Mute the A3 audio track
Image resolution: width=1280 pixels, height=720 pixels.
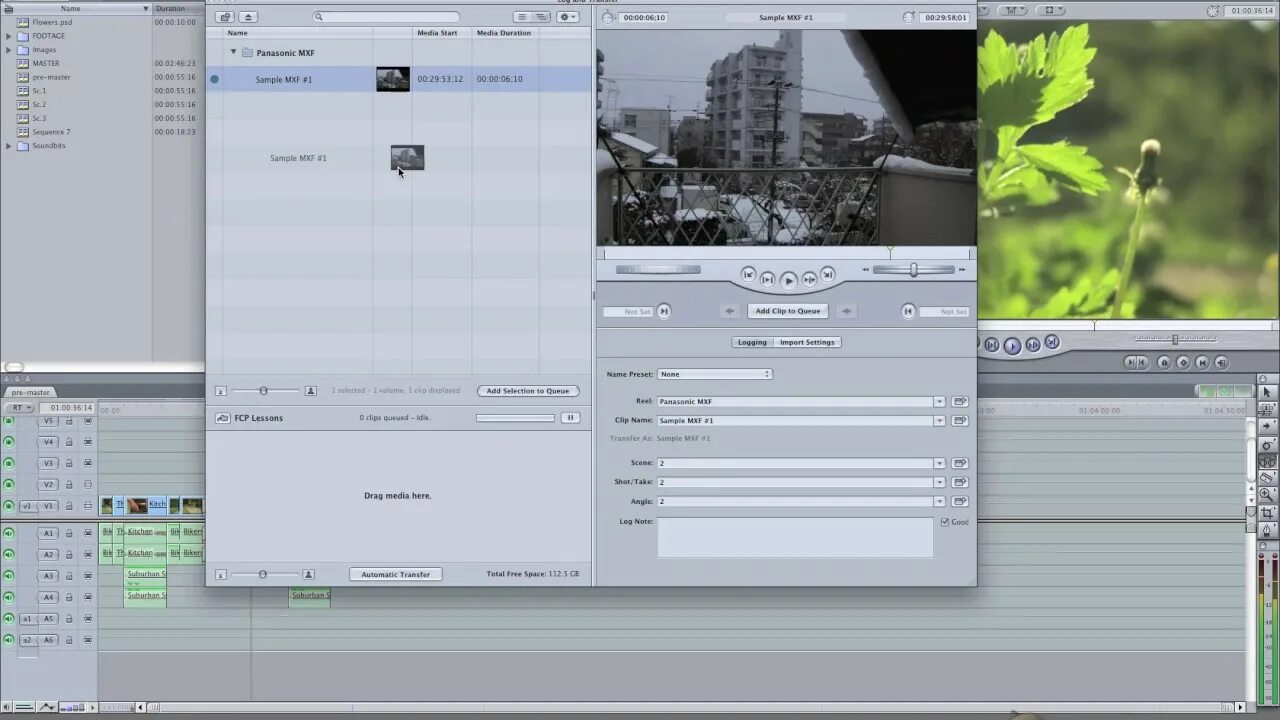click(9, 576)
